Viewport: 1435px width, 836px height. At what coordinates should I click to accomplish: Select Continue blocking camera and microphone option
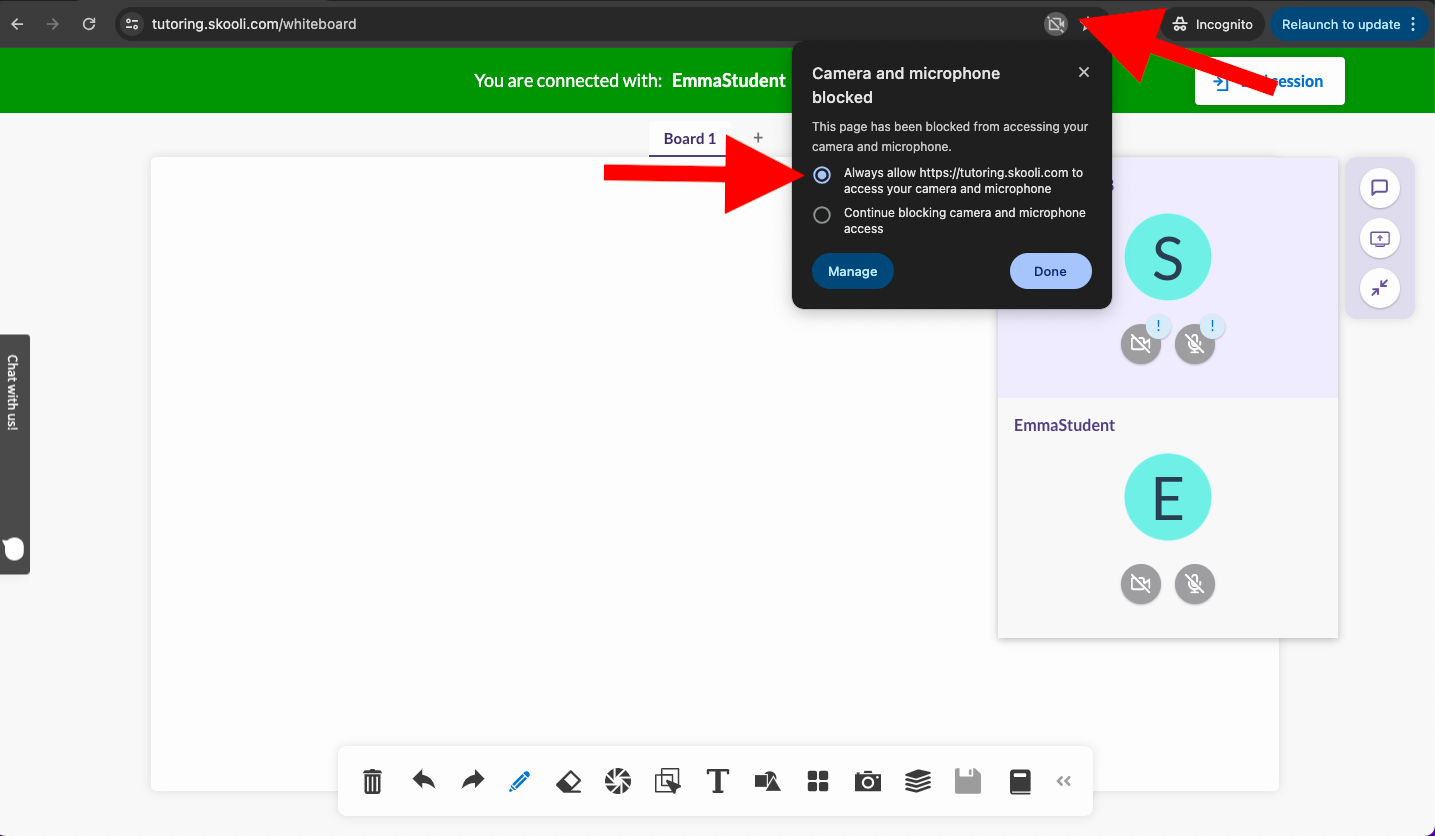[822, 215]
